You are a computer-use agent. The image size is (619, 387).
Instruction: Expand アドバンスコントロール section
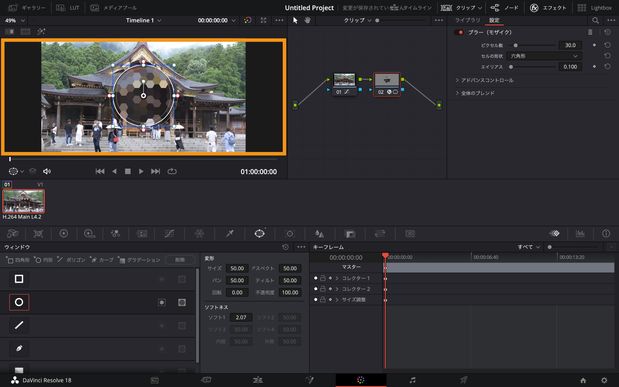[x=484, y=80]
